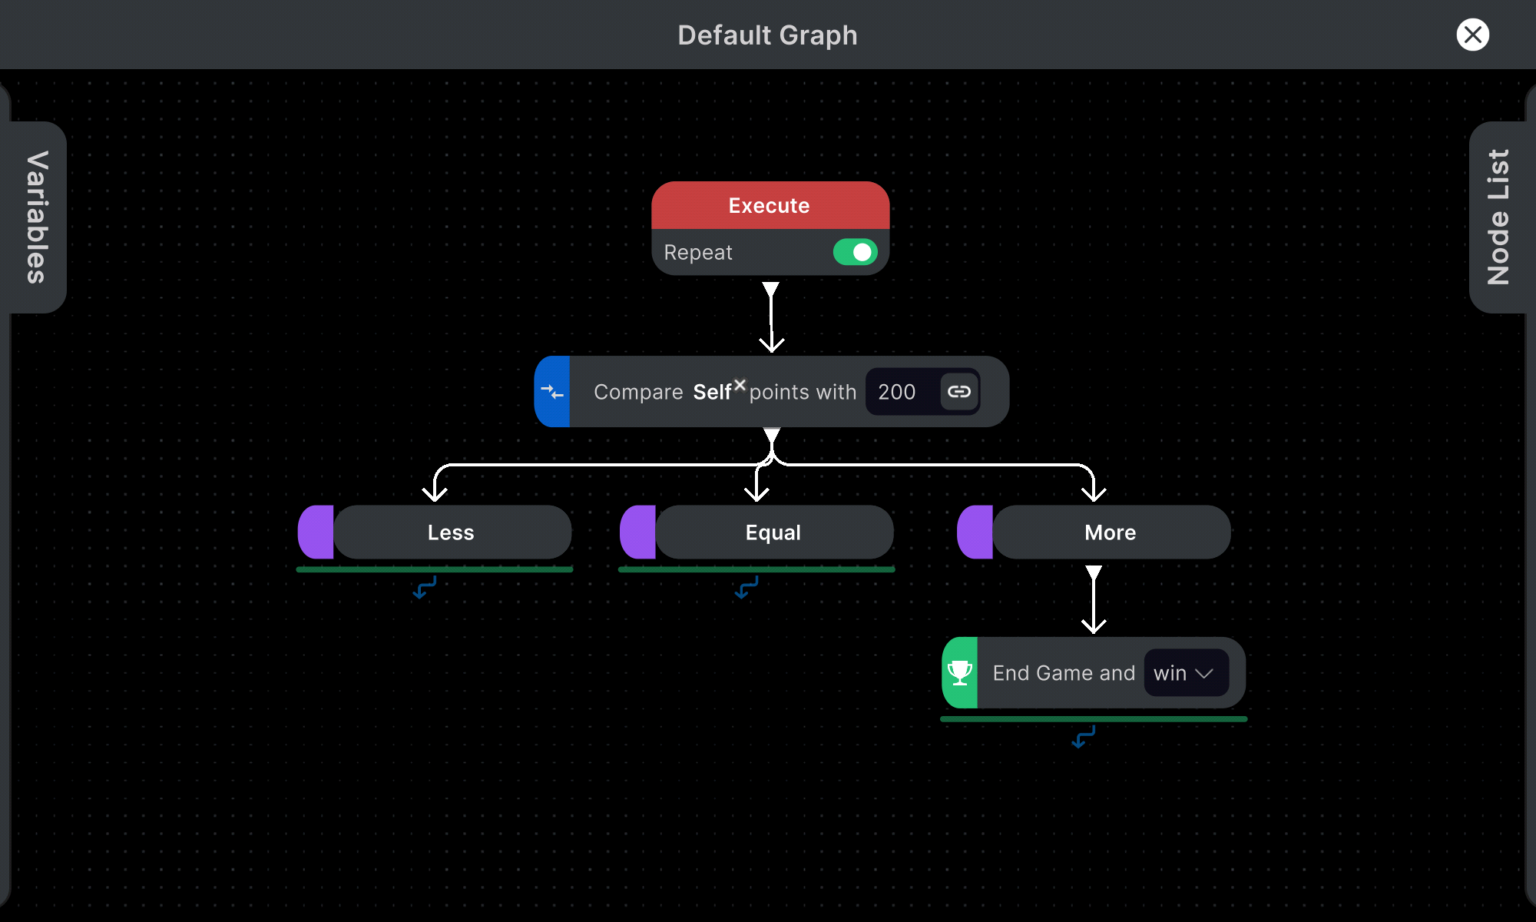This screenshot has height=922, width=1536.
Task: Toggle the Repeat switch off
Action: (855, 252)
